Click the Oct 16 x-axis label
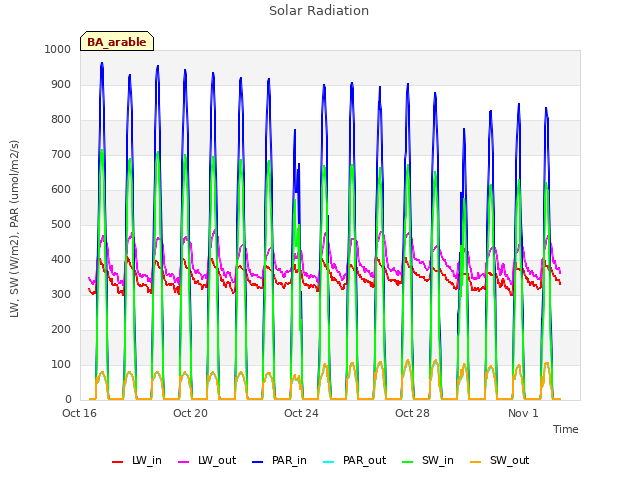Image resolution: width=640 pixels, height=480 pixels. 79,413
